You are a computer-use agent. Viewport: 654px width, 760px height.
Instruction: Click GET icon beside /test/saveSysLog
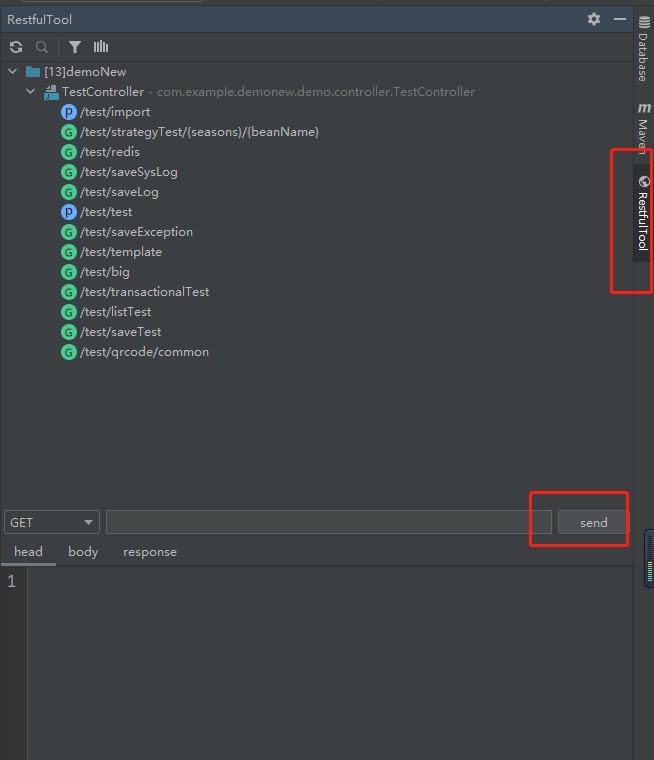pos(69,172)
